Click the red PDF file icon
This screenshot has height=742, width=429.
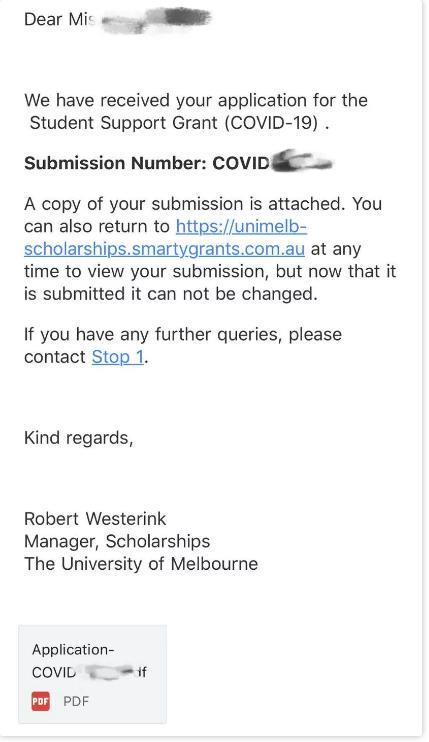(41, 701)
